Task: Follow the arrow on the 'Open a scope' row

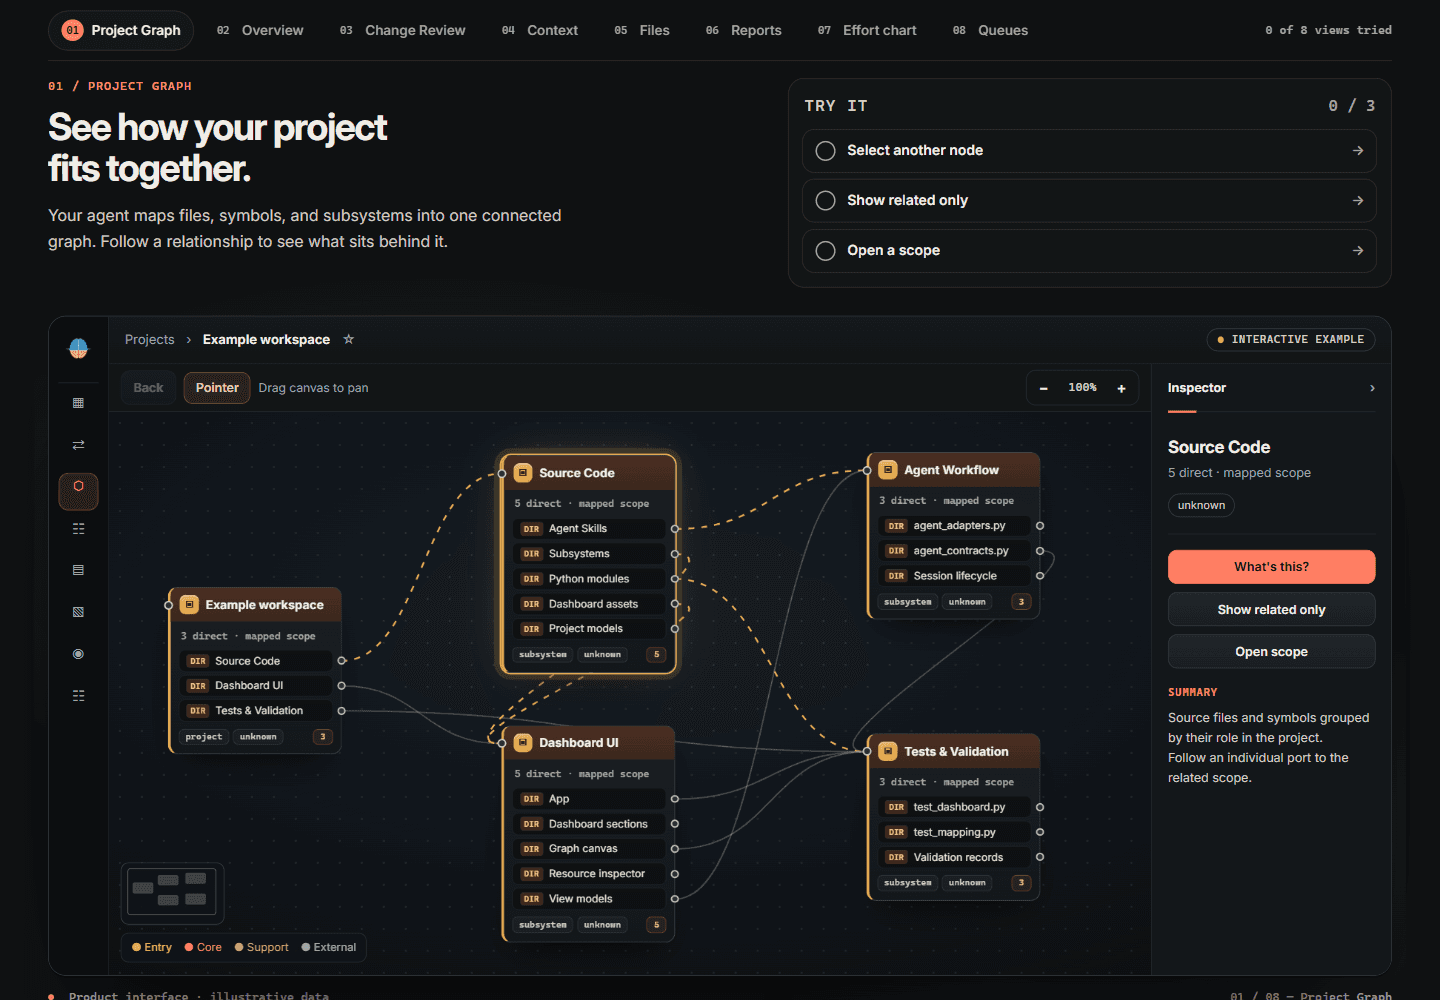Action: pyautogui.click(x=1358, y=251)
